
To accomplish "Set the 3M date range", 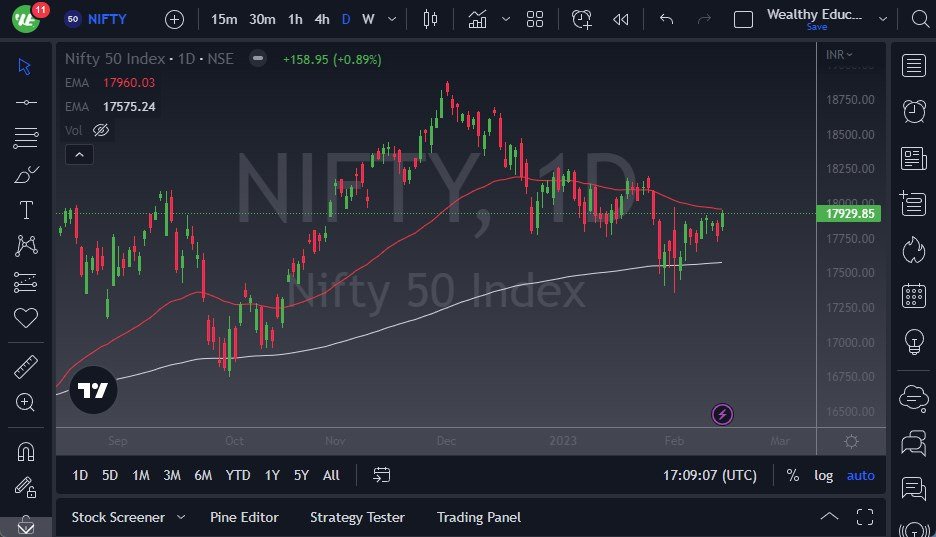I will pyautogui.click(x=172, y=475).
